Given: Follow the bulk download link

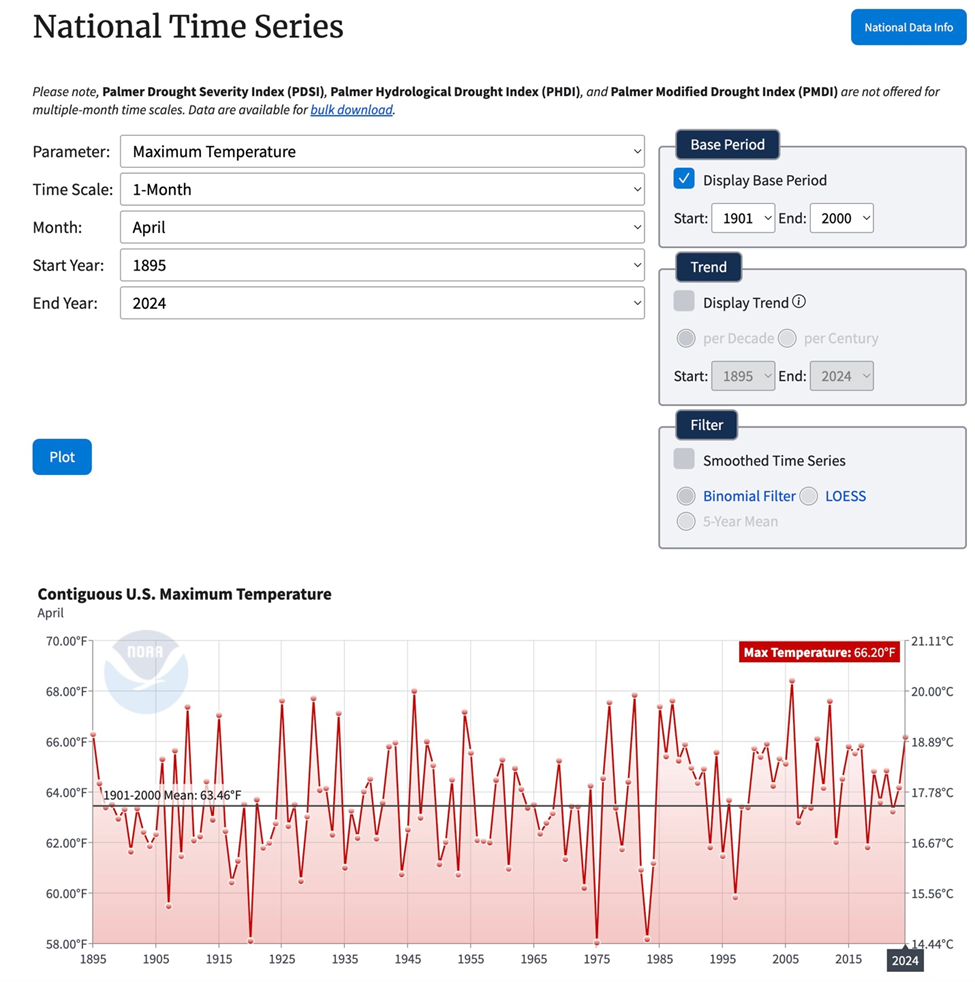Looking at the screenshot, I should (x=351, y=110).
